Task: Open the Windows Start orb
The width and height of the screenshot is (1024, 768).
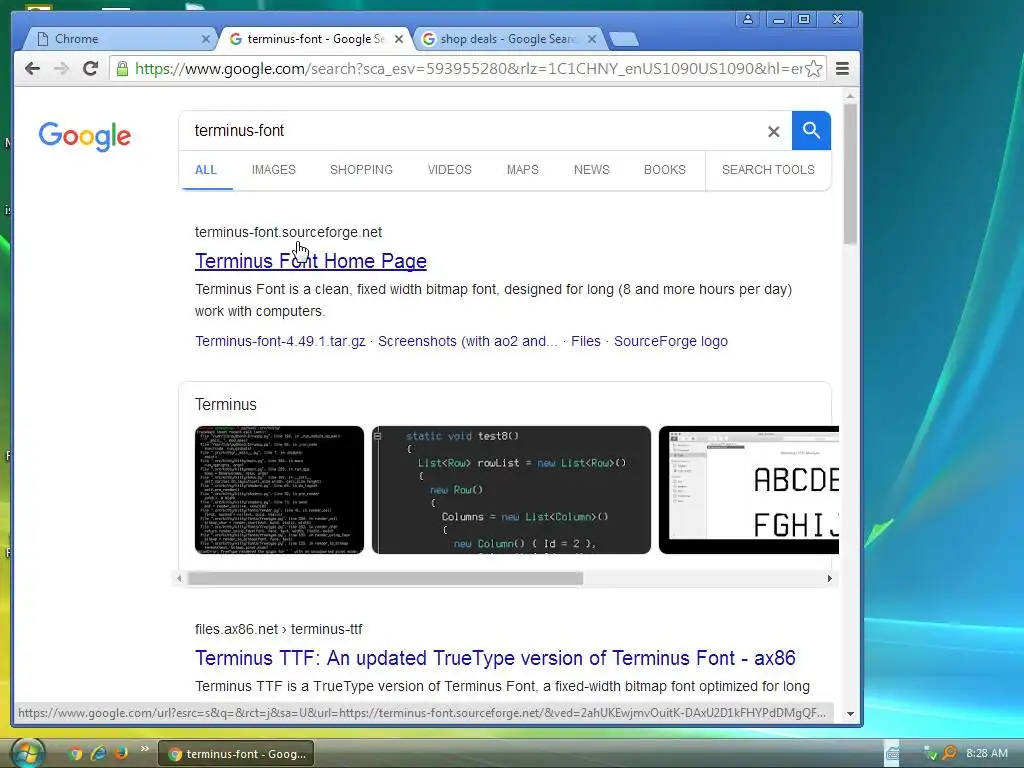Action: point(27,753)
